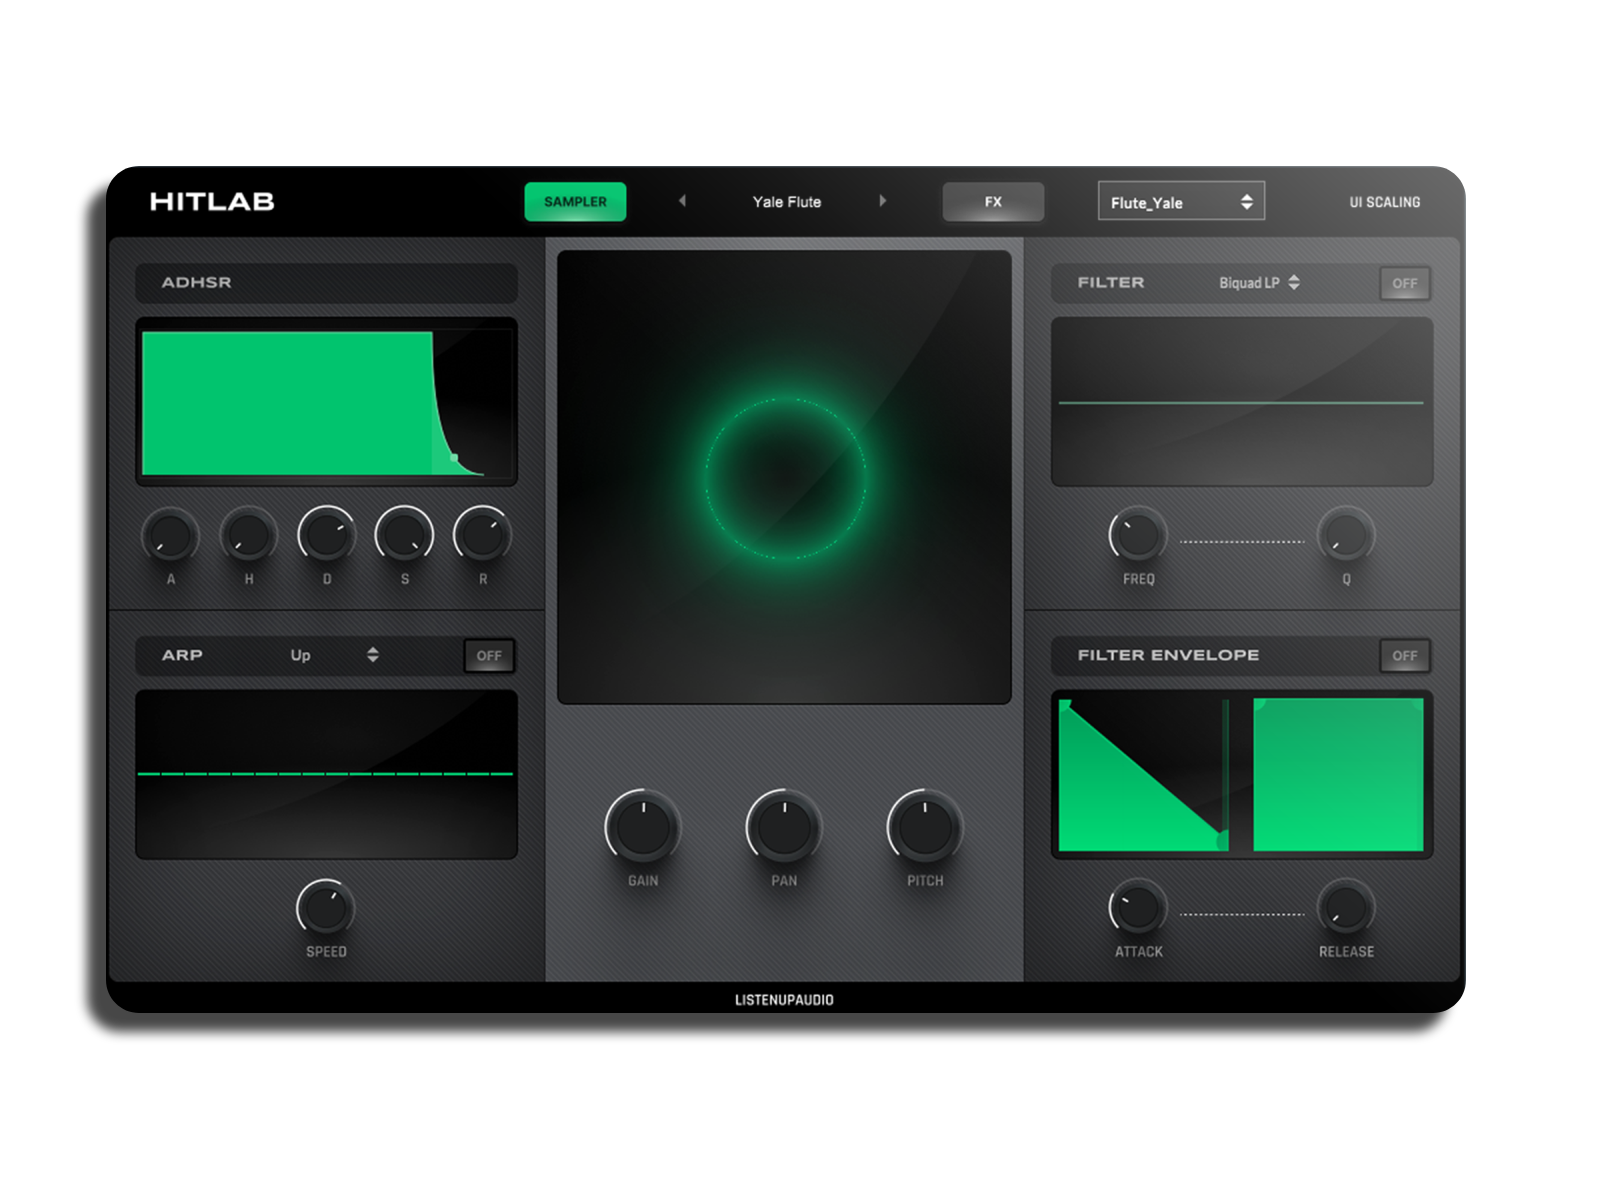Open the UI SCALING option
Viewport: 1600px width, 1200px height.
(1384, 201)
